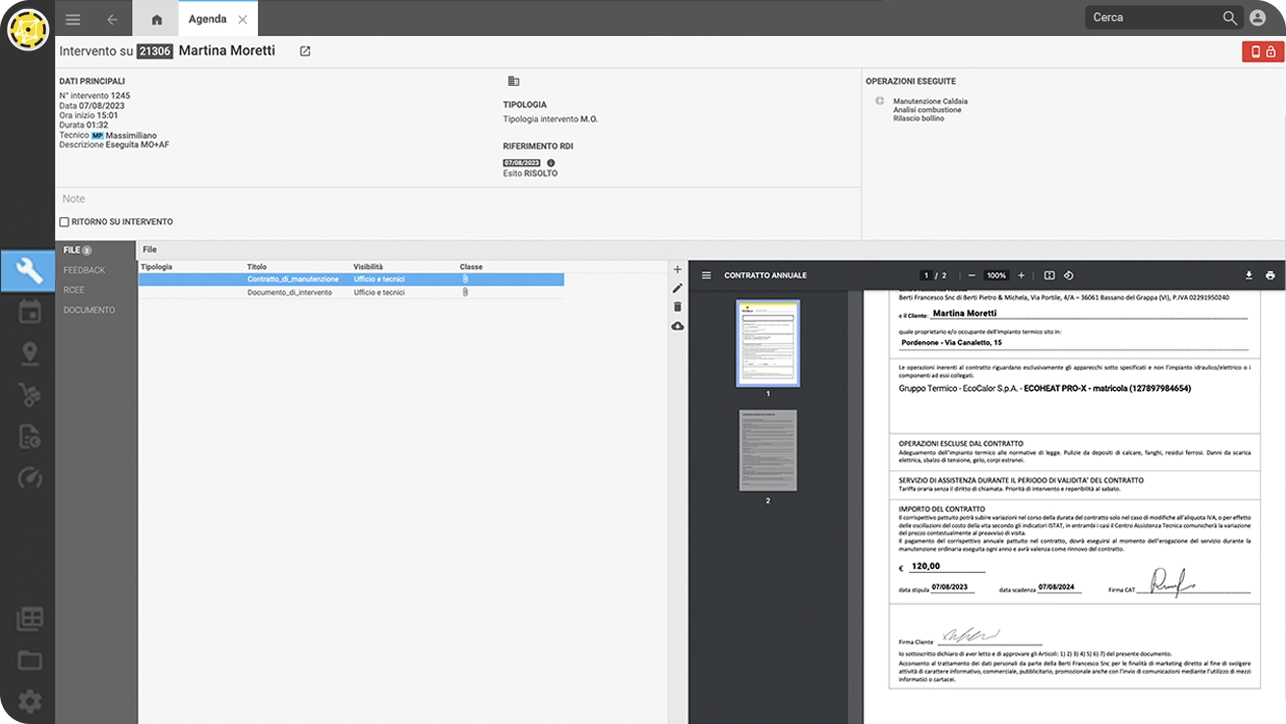Edit the selected file with pencil icon
The image size is (1286, 724).
pyautogui.click(x=677, y=288)
